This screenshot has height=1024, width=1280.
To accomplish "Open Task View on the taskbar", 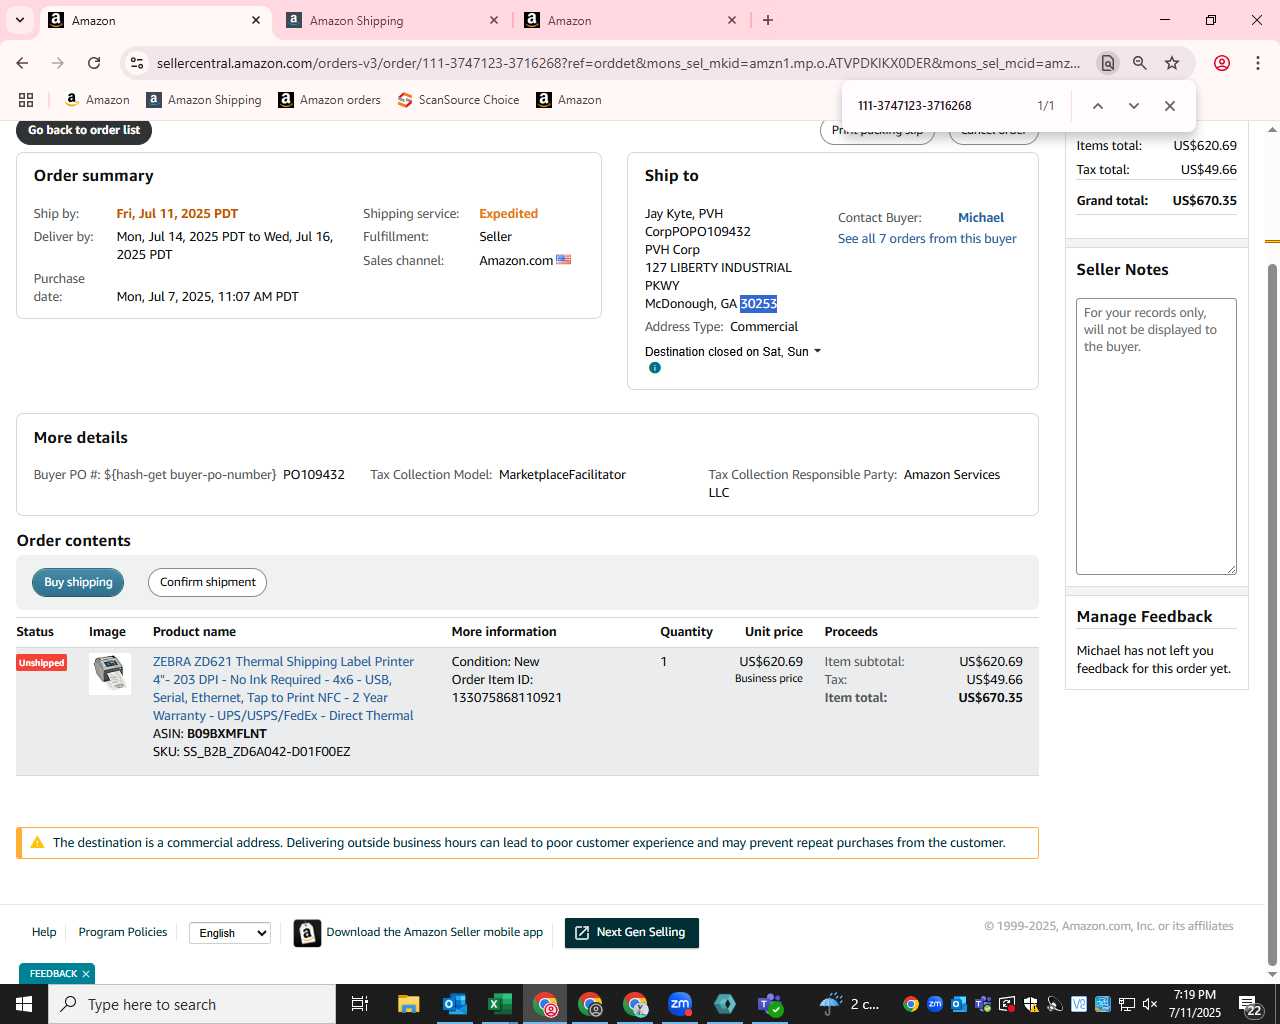I will pos(360,1004).
